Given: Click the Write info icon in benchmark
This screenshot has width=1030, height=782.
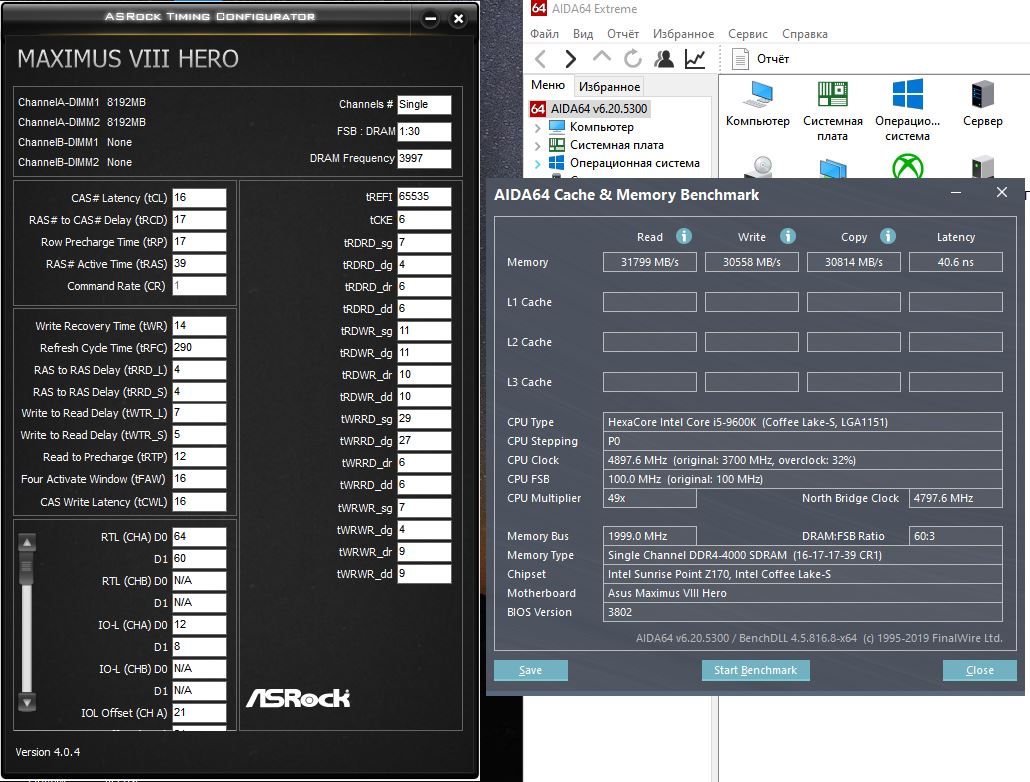Looking at the screenshot, I should click(788, 236).
